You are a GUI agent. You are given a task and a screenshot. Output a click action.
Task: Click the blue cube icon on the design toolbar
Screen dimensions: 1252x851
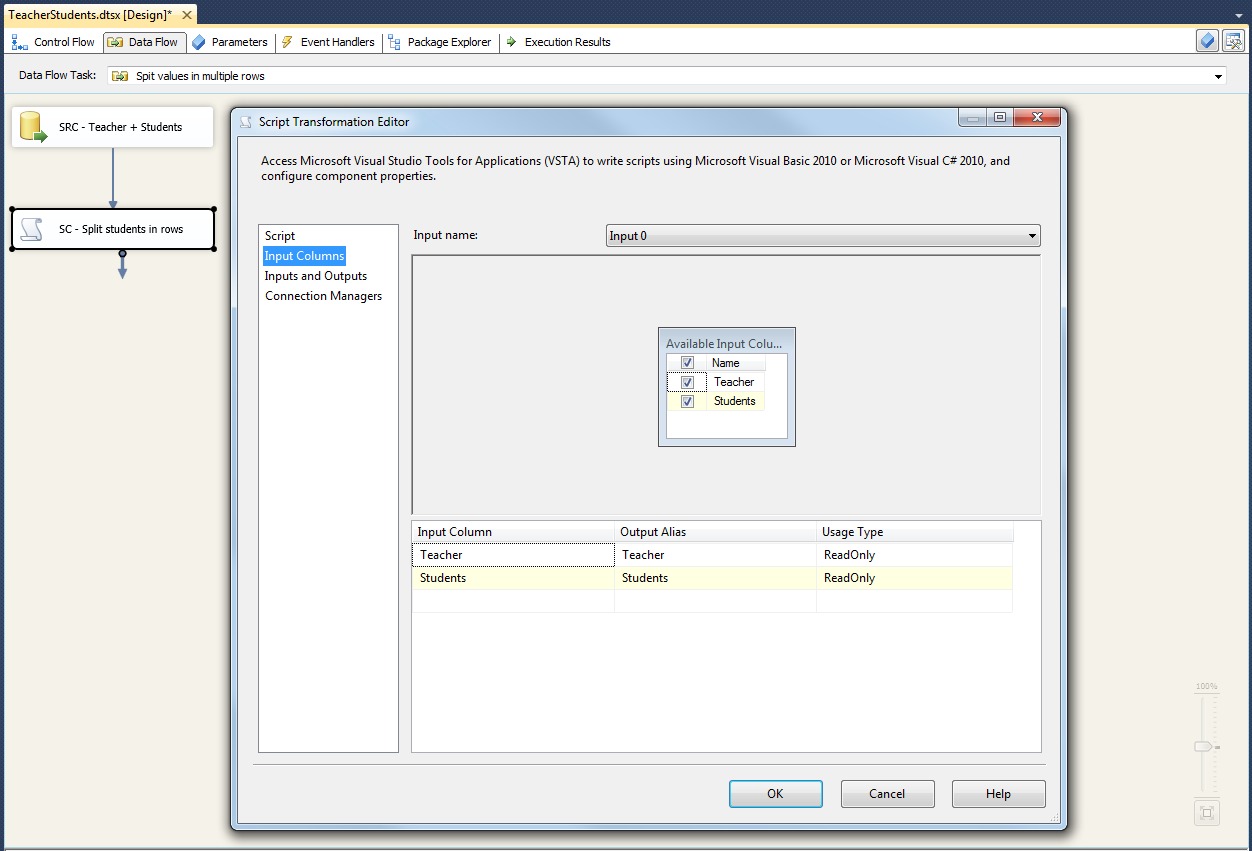[1206, 40]
